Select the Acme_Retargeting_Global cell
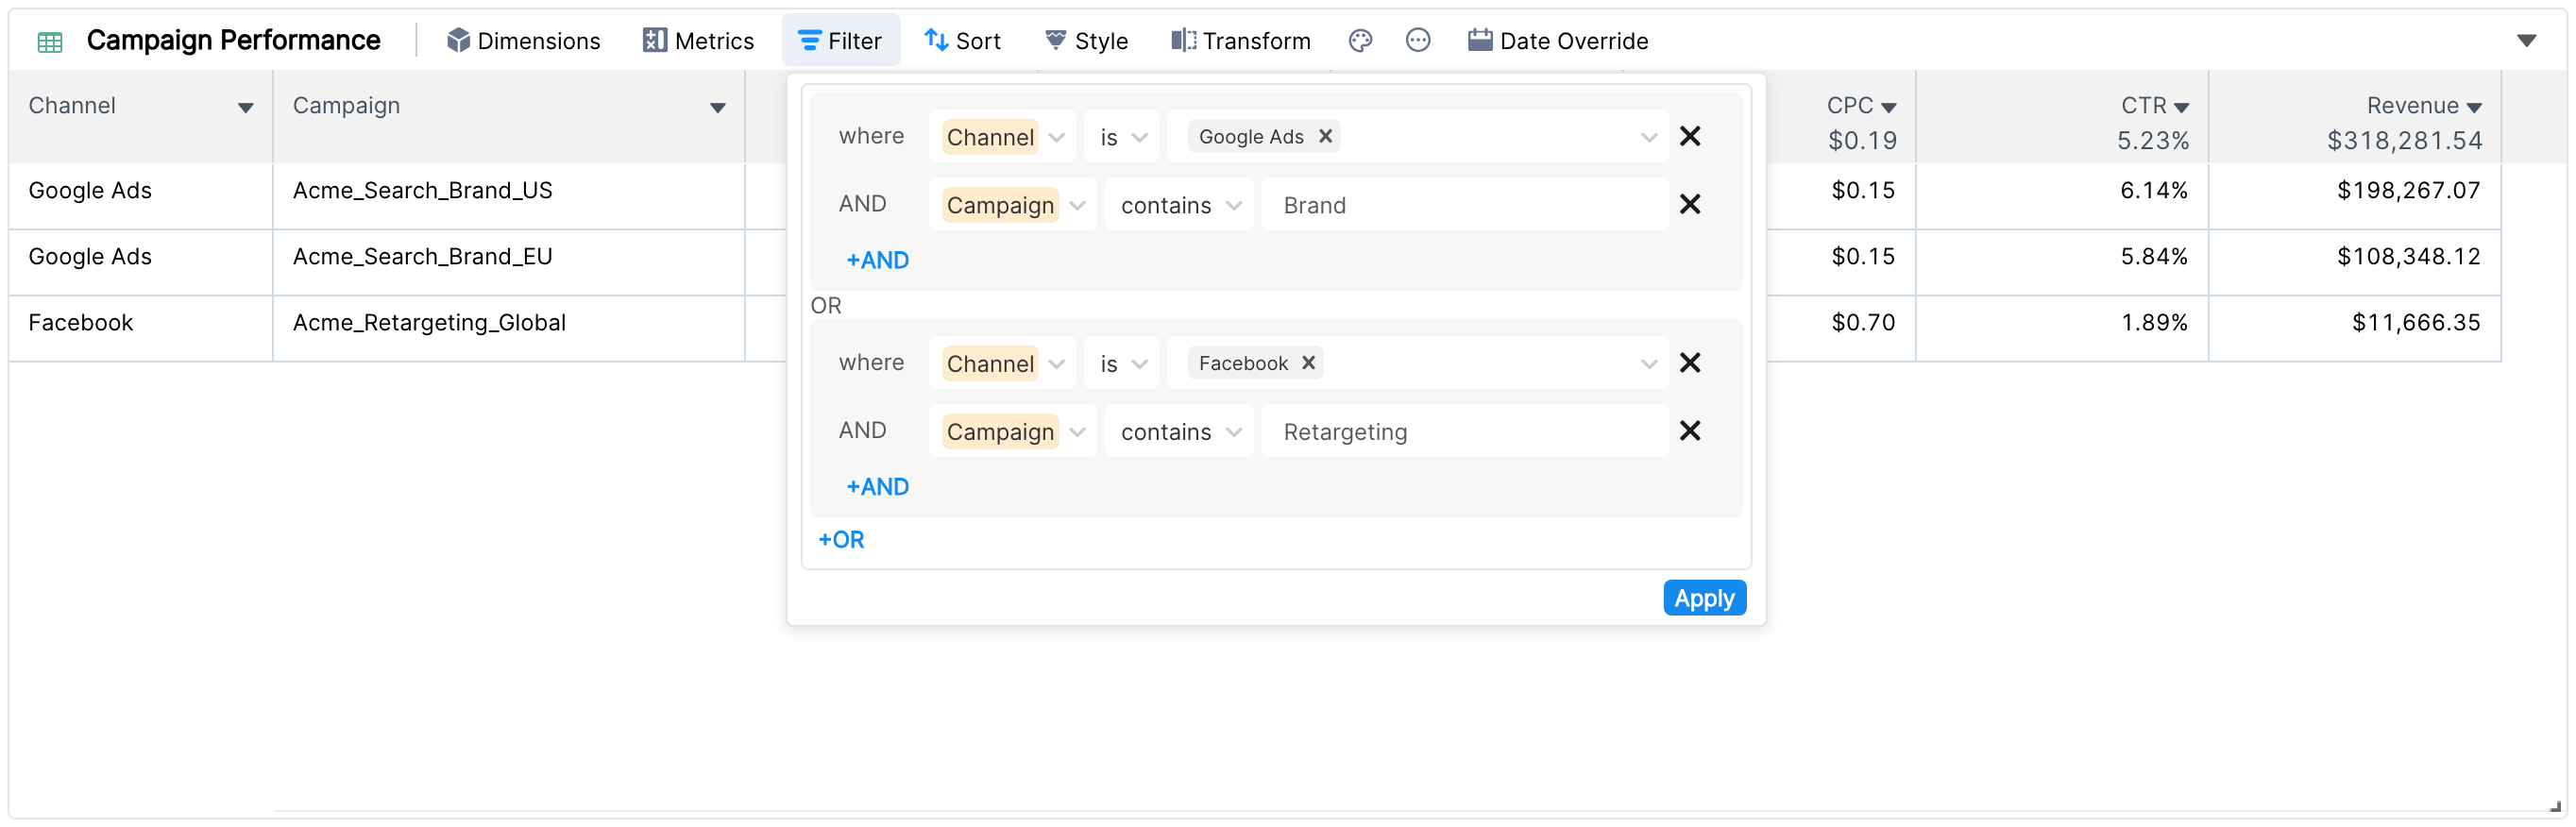 pos(509,328)
